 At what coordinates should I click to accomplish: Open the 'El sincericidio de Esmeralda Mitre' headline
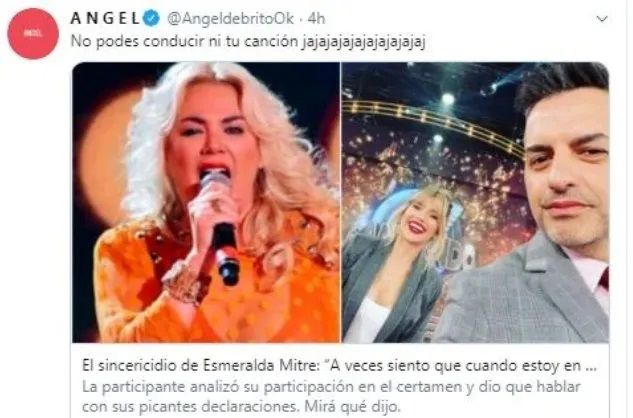pos(339,366)
